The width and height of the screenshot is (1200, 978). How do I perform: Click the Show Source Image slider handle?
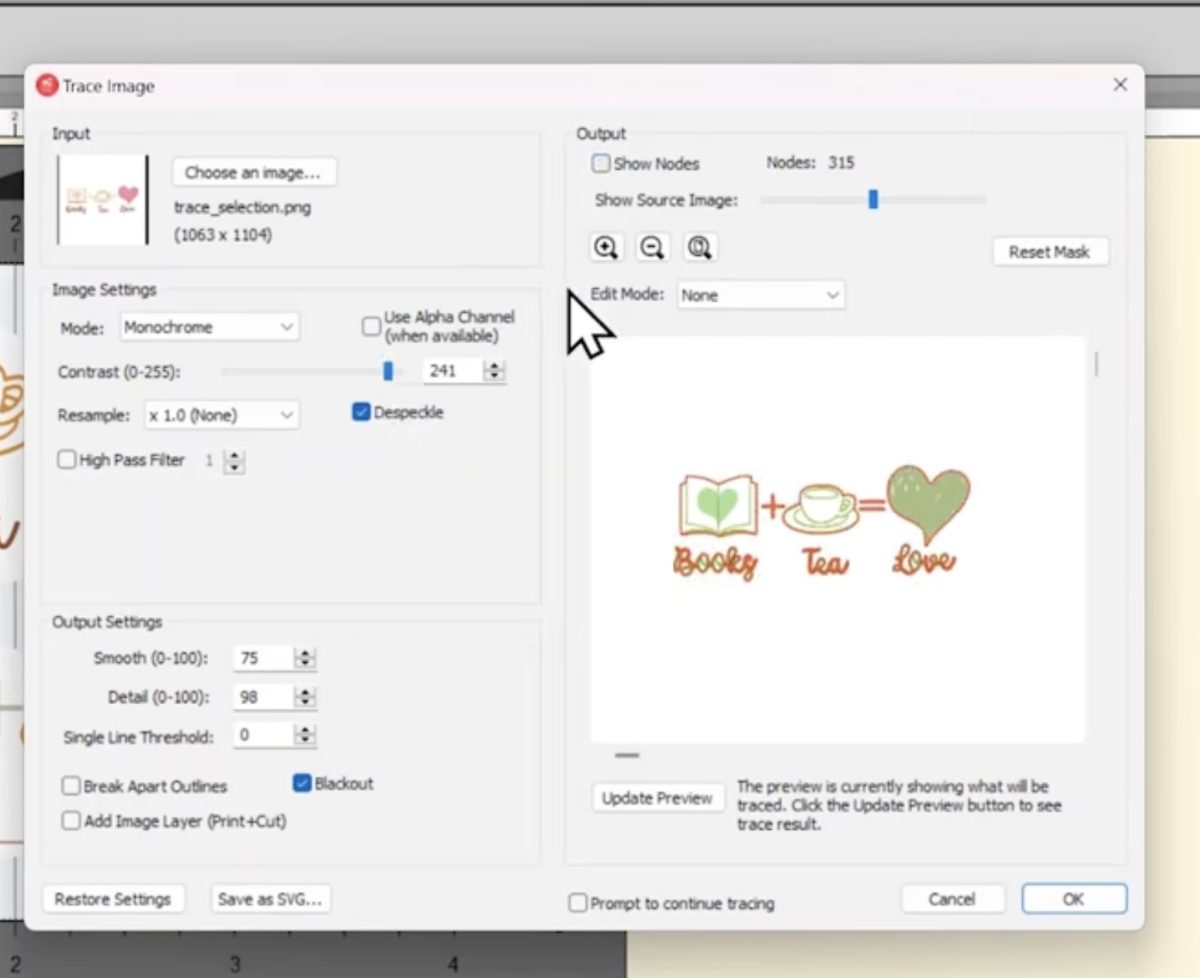click(873, 199)
